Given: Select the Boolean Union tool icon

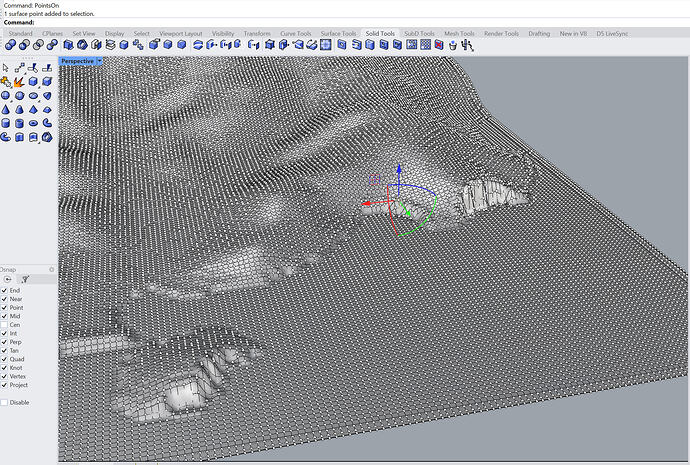Looking at the screenshot, I should (x=10, y=45).
